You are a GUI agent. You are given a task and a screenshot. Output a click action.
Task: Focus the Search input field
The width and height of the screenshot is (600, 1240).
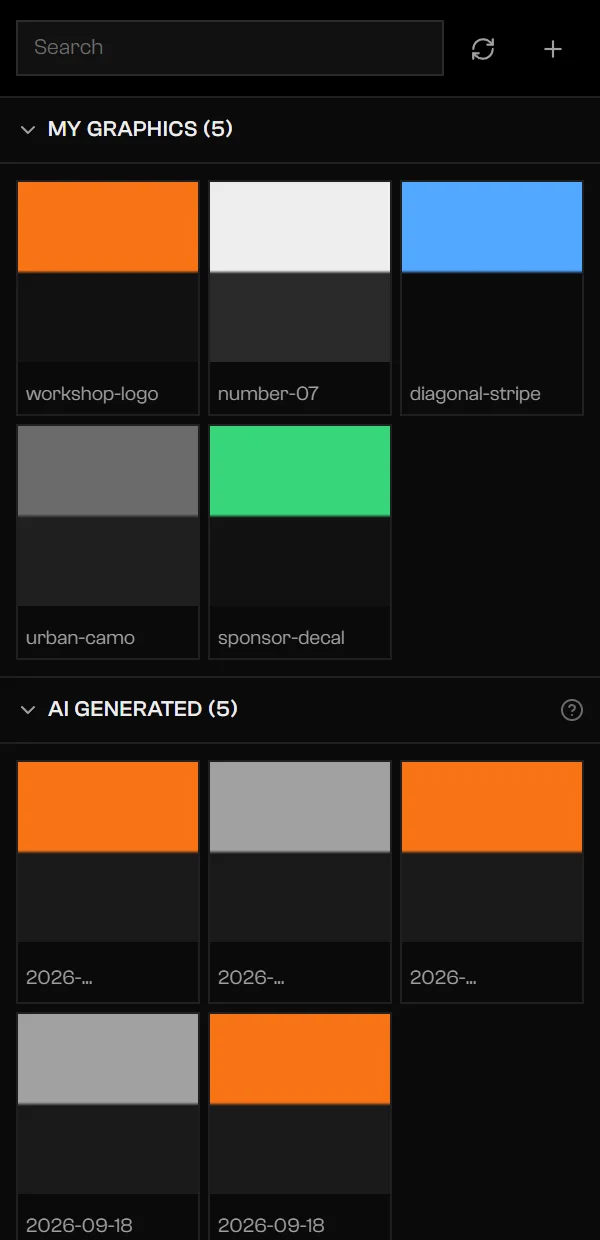[x=230, y=48]
